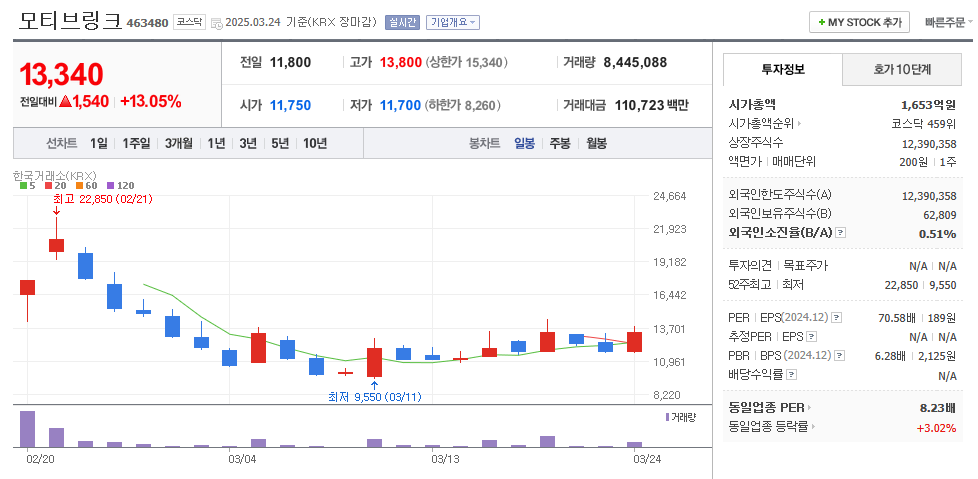The height and width of the screenshot is (479, 978).
Task: Click the 코스닥 459위 ranking value
Action: (924, 124)
